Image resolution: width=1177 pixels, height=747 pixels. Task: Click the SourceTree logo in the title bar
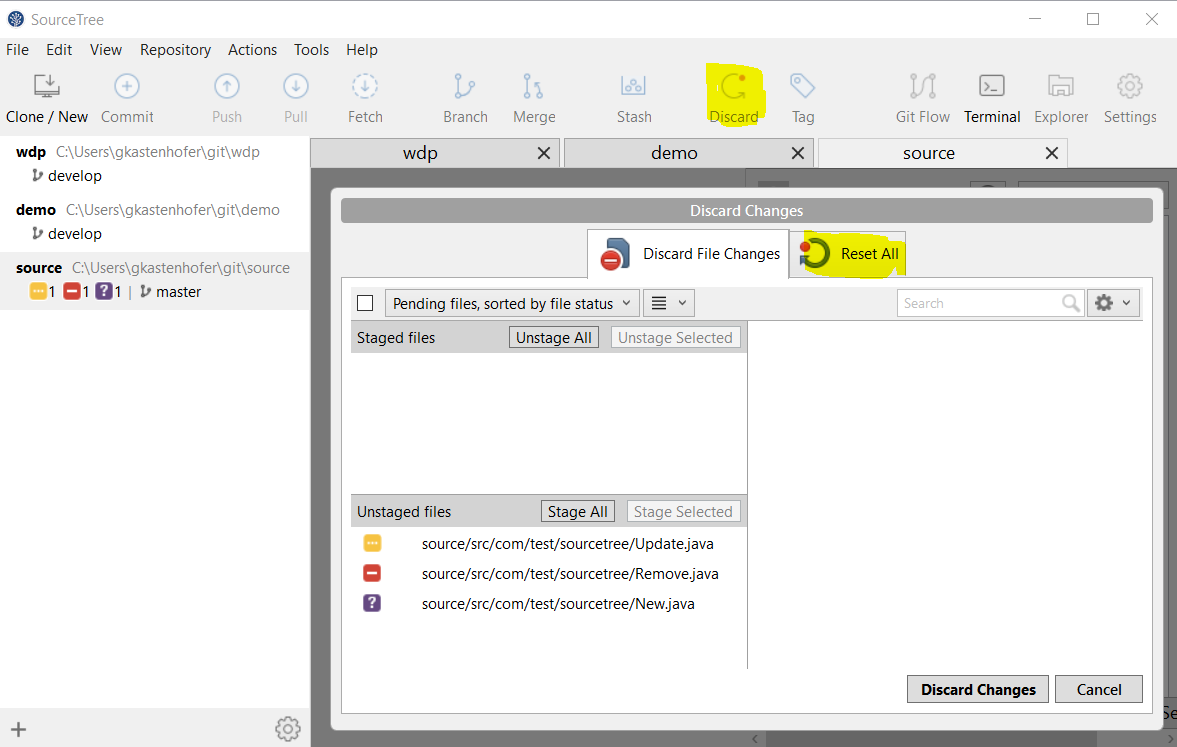point(16,19)
